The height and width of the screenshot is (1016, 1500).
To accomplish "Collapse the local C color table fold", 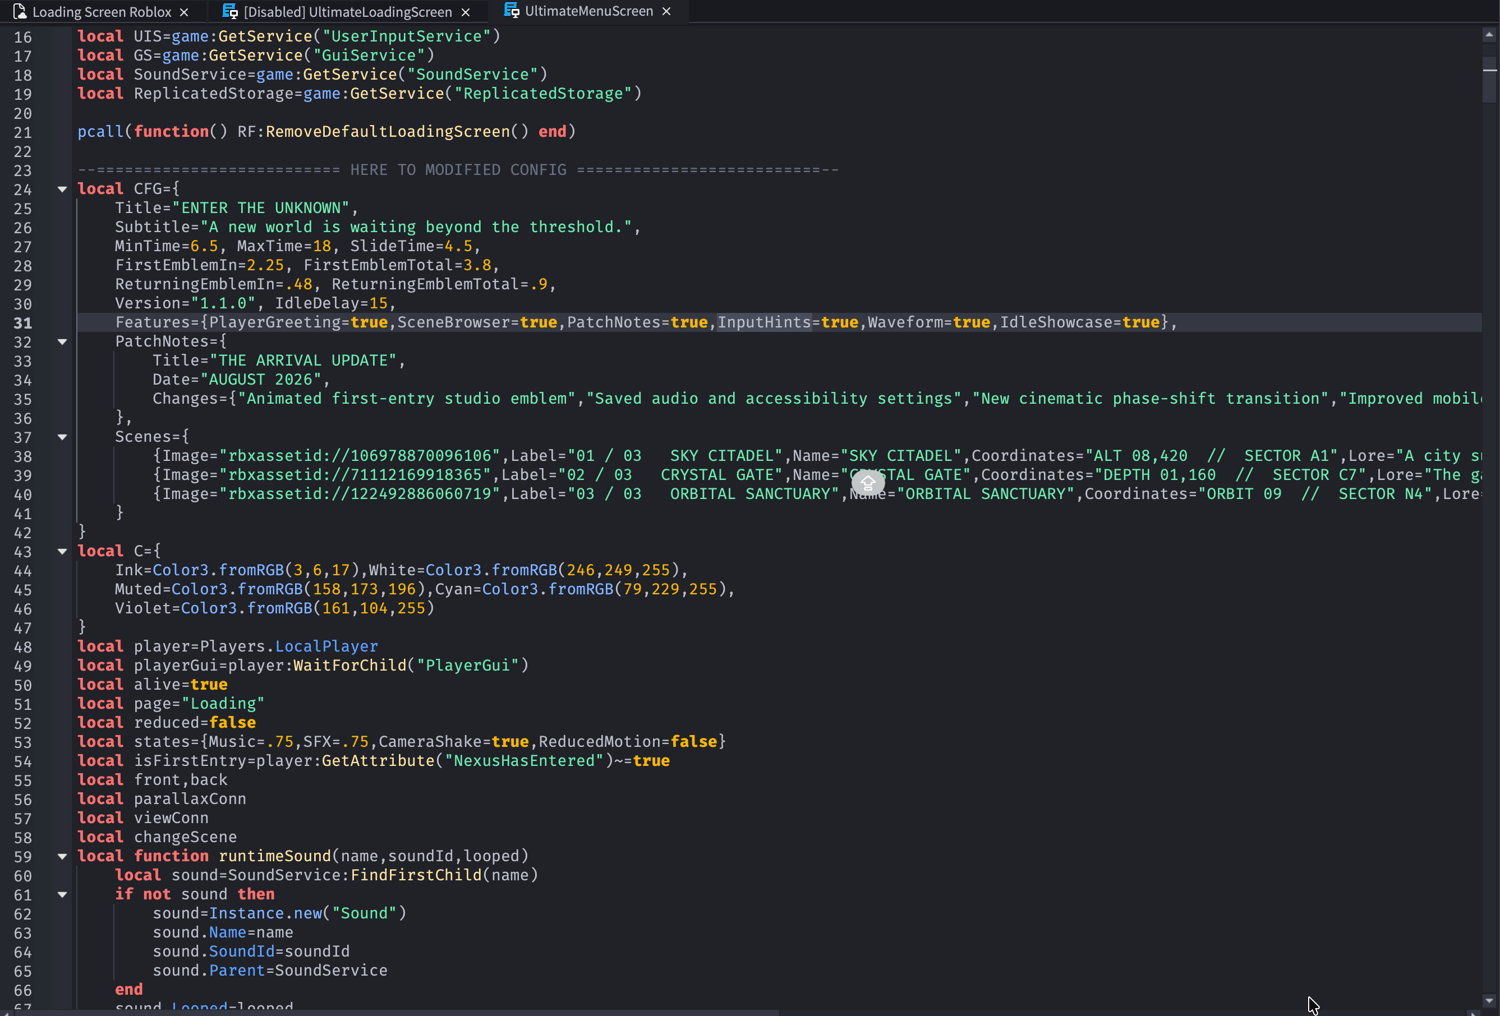I will click(62, 551).
